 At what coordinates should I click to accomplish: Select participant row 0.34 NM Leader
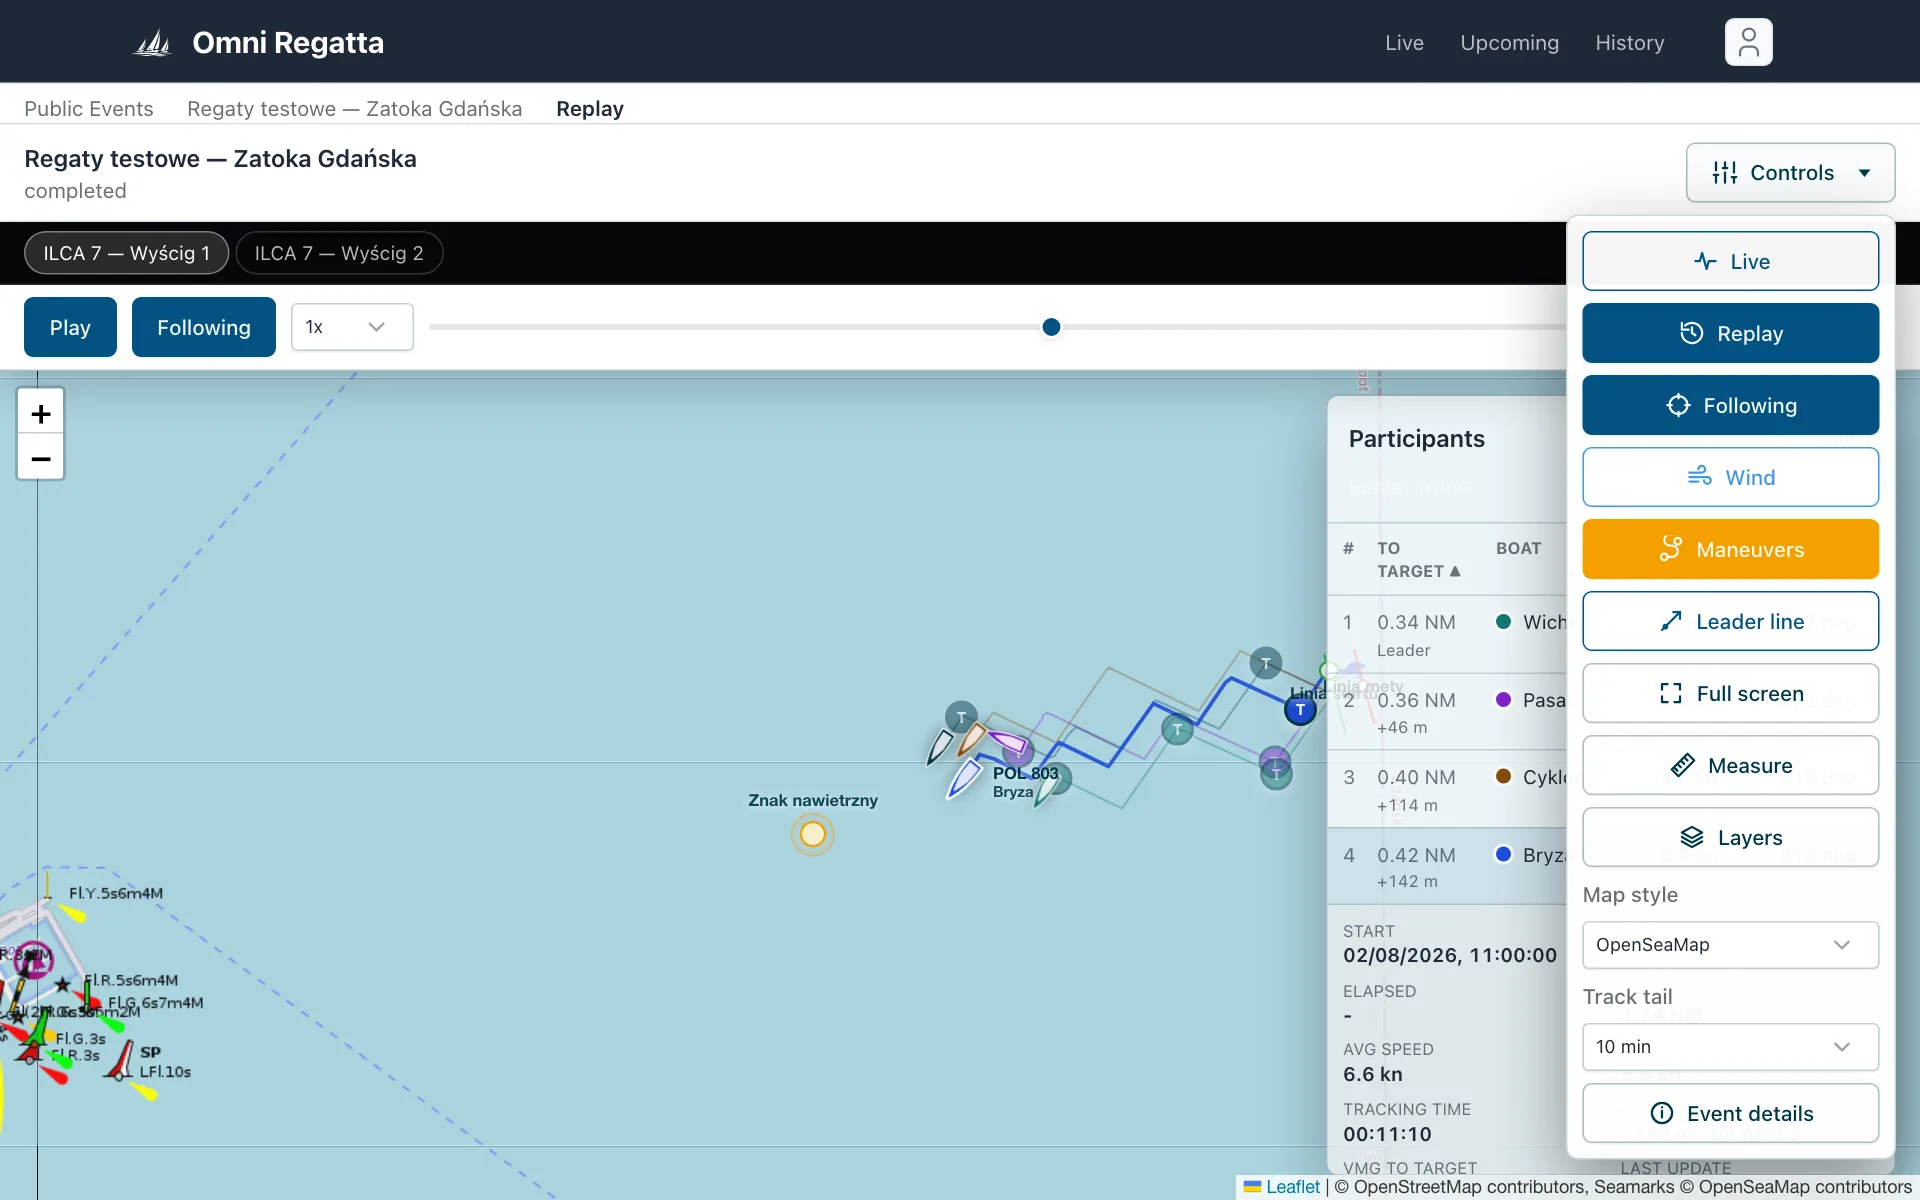click(x=1447, y=634)
